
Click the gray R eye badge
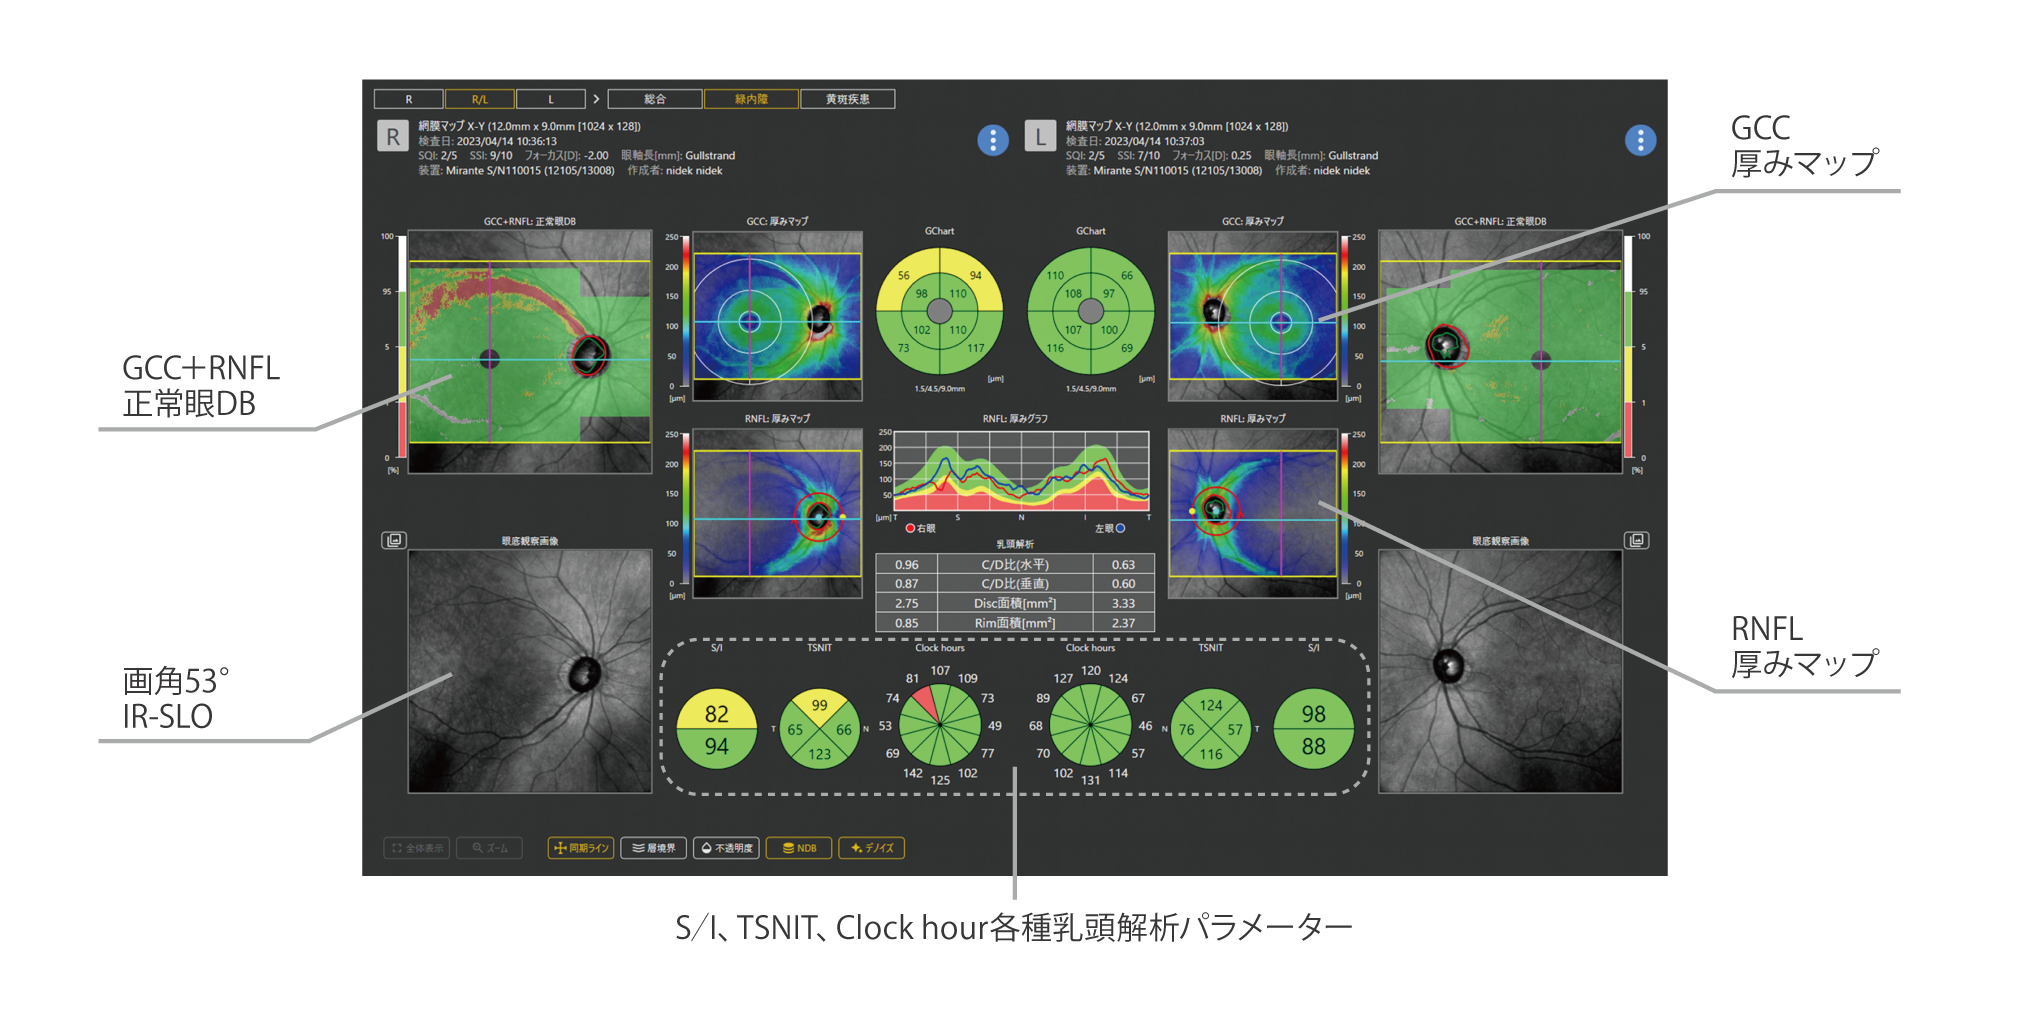click(x=393, y=137)
